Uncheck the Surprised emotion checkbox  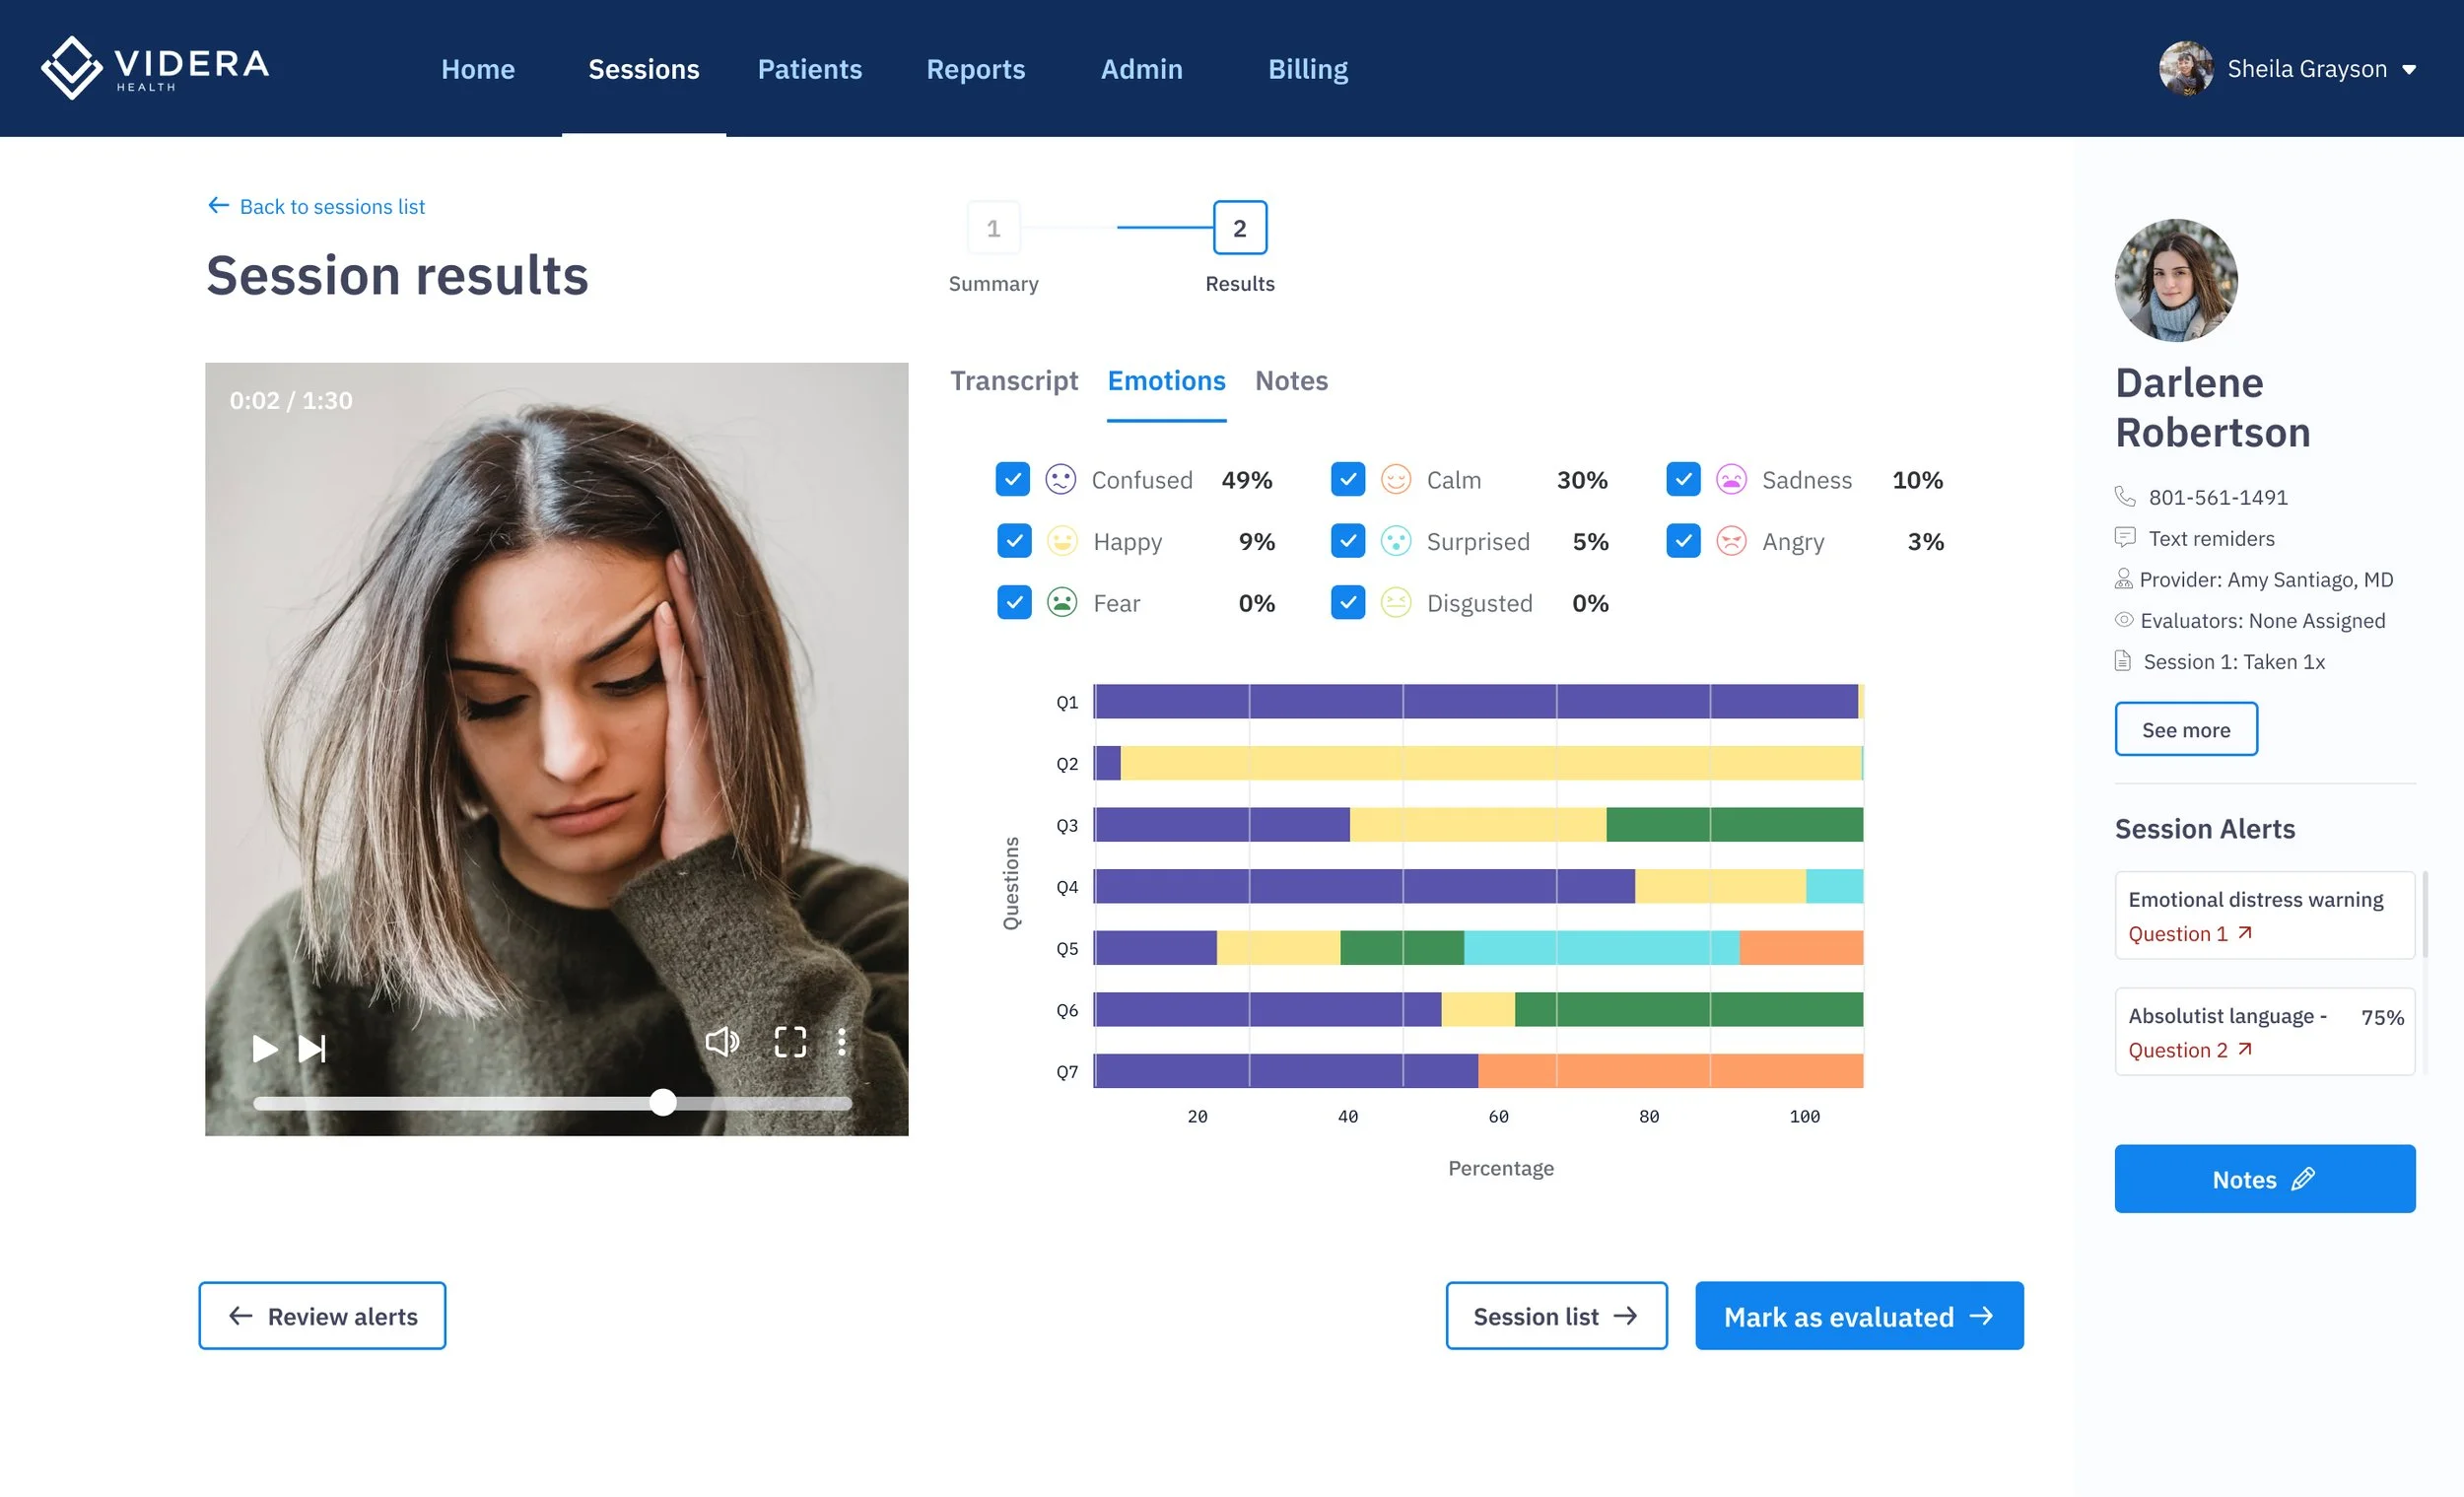click(x=1347, y=541)
